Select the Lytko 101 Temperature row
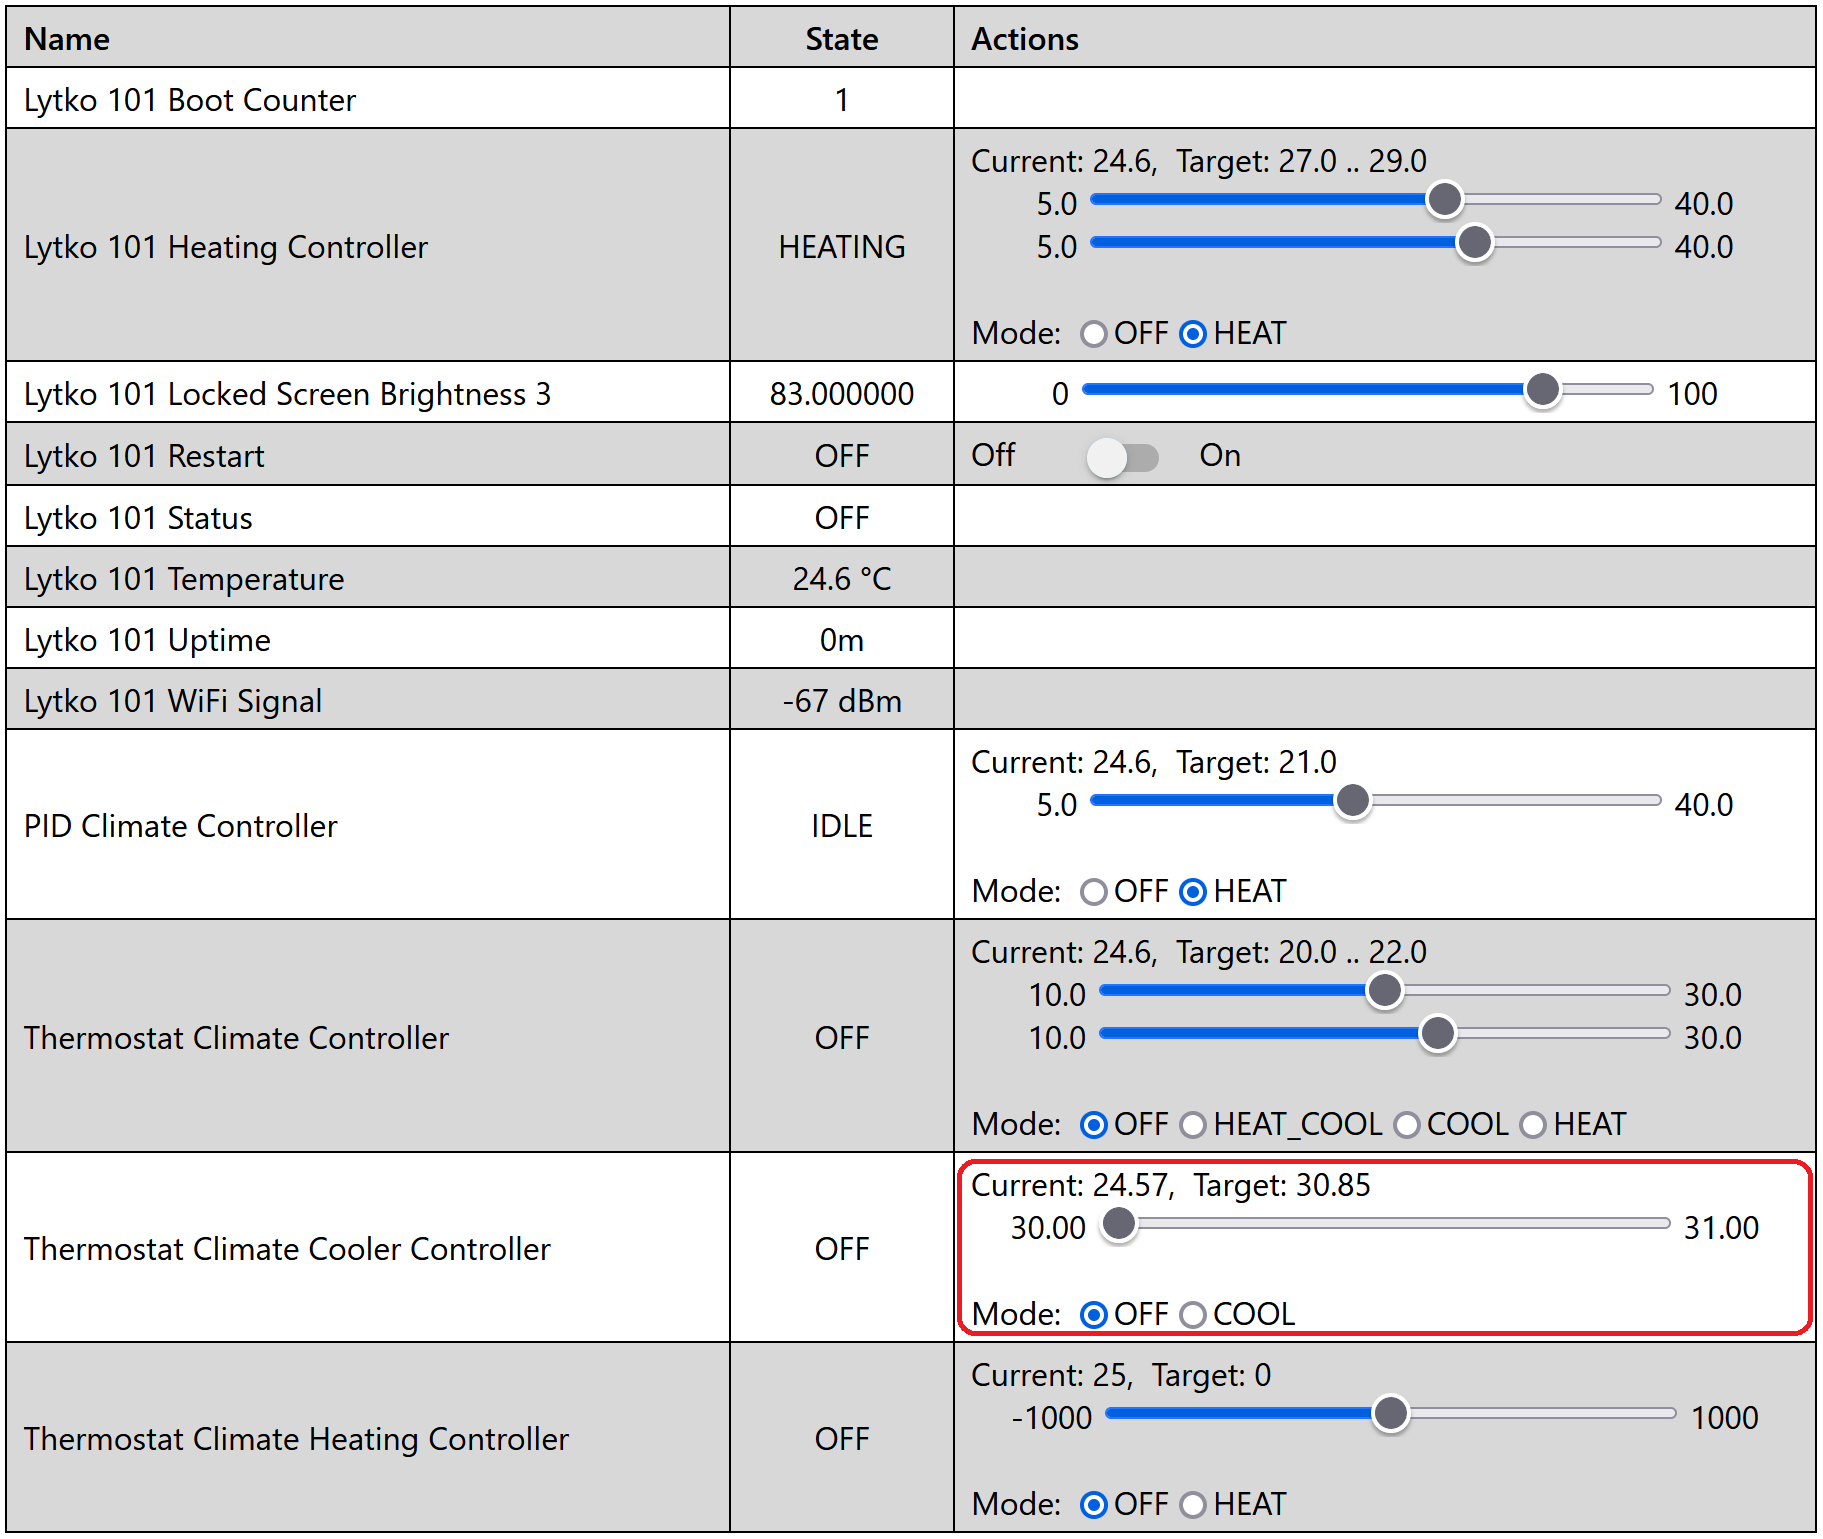Viewport: 1823px width, 1539px height. 183,578
